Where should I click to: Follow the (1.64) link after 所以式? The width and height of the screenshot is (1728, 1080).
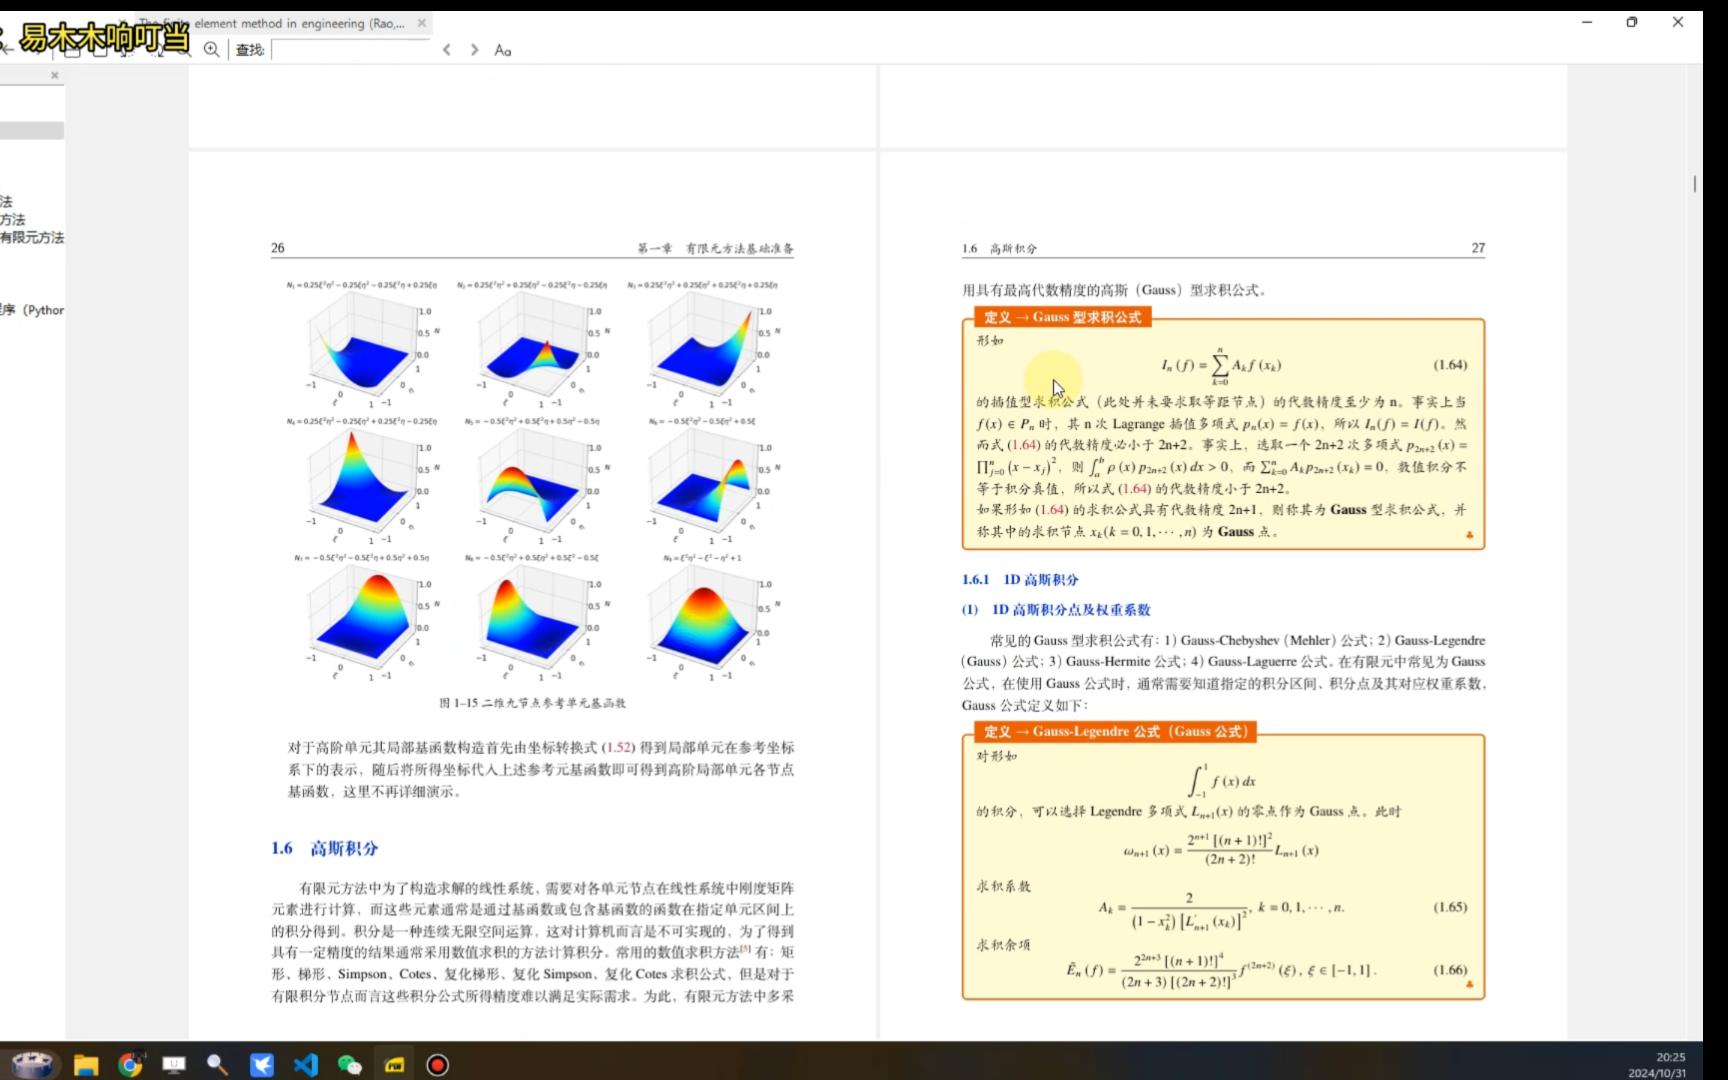pyautogui.click(x=1134, y=489)
